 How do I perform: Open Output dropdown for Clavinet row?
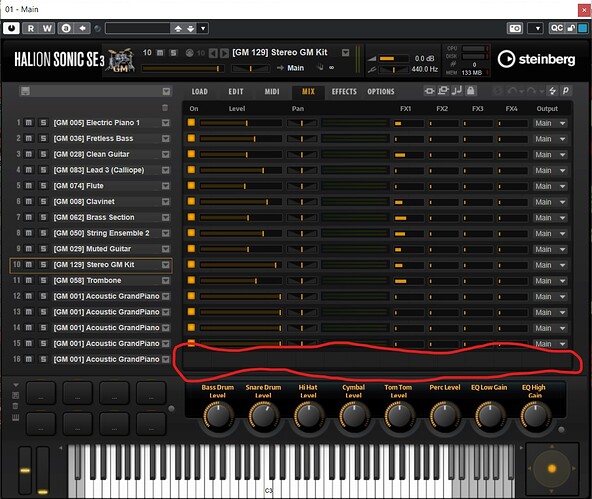(550, 202)
